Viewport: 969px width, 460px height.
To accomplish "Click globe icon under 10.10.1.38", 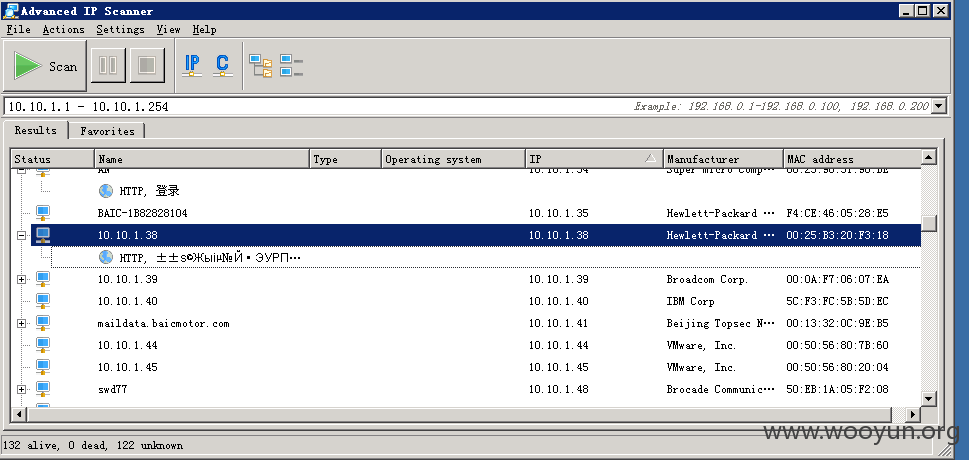I will (106, 257).
